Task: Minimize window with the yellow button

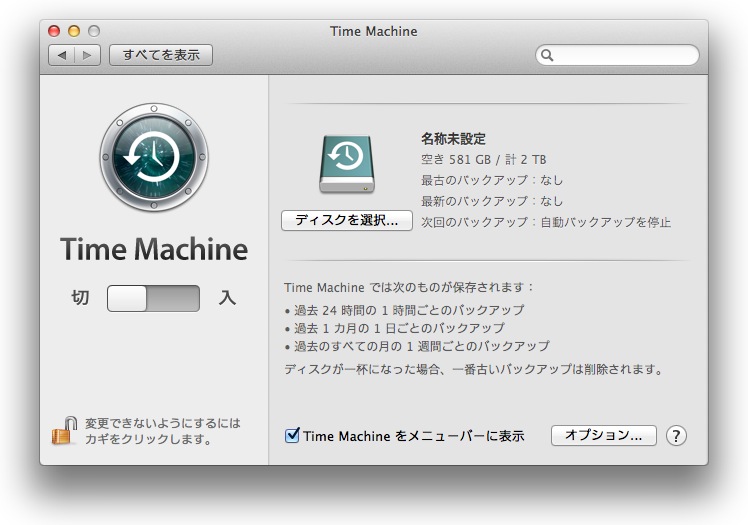Action: (x=74, y=31)
